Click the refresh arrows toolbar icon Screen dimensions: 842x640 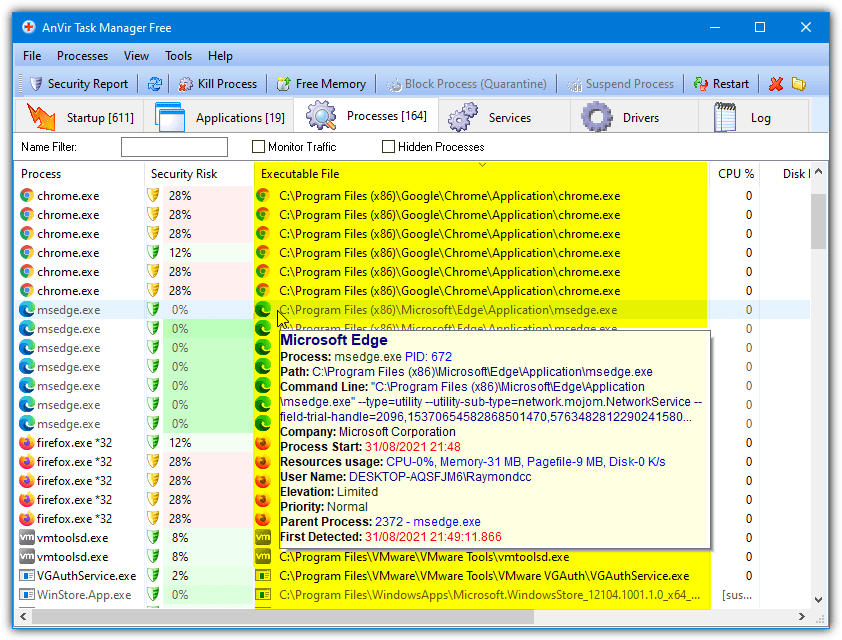[155, 84]
